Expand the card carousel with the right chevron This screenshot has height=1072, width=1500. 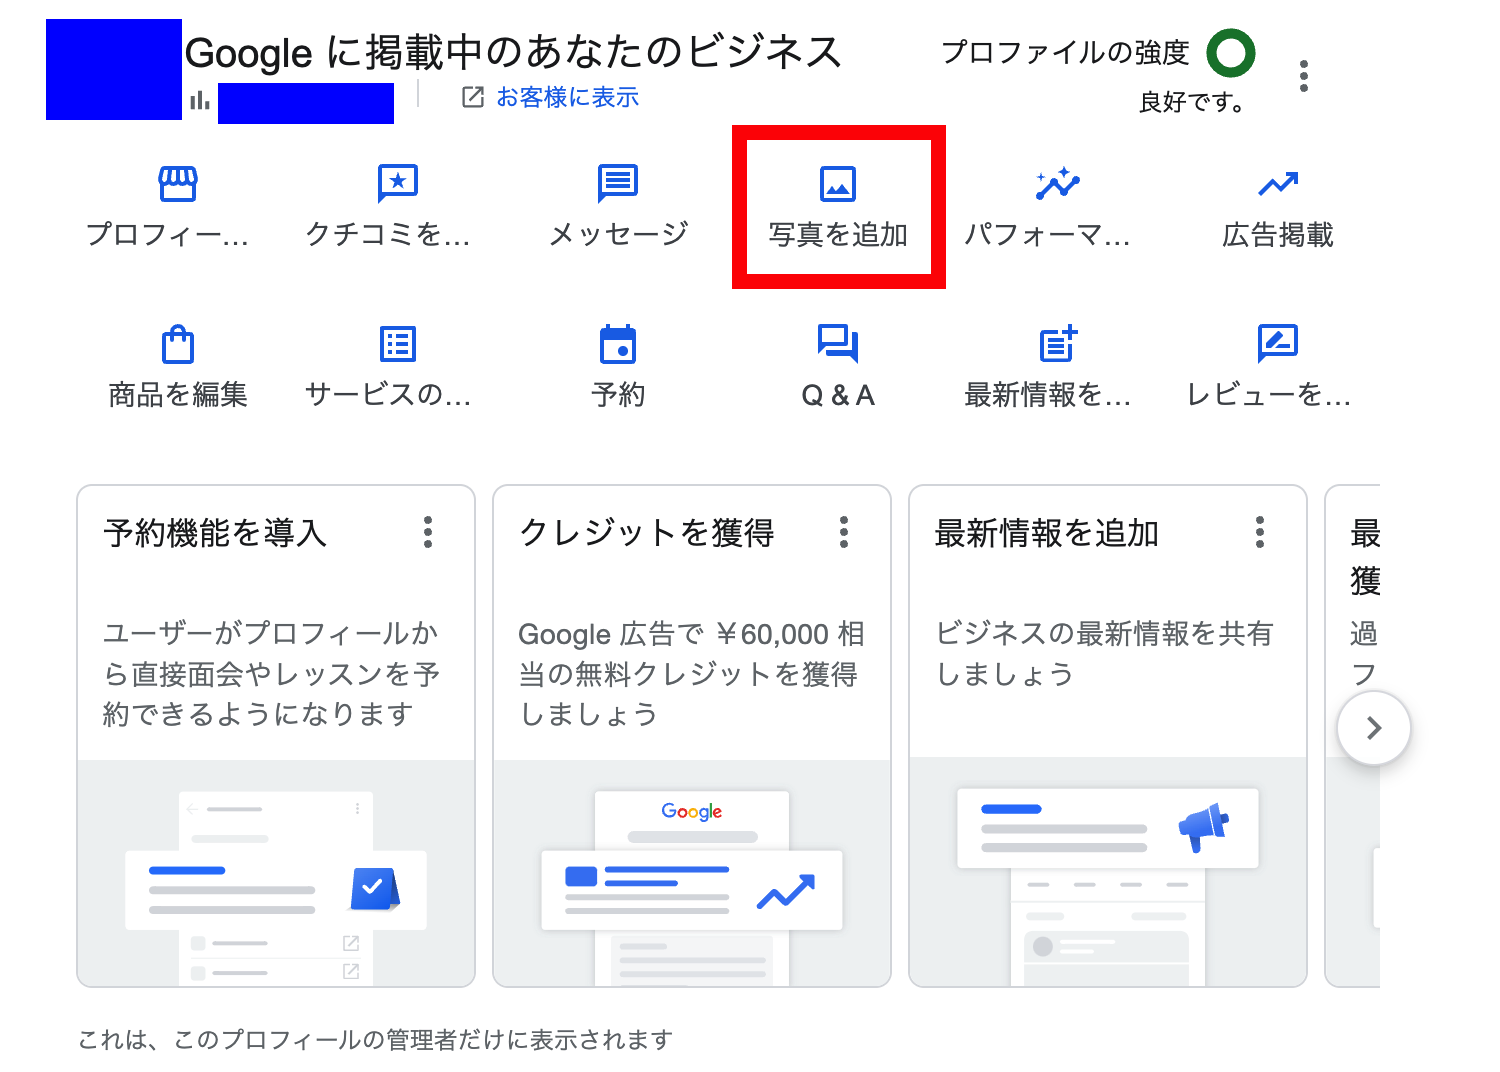tap(1374, 728)
